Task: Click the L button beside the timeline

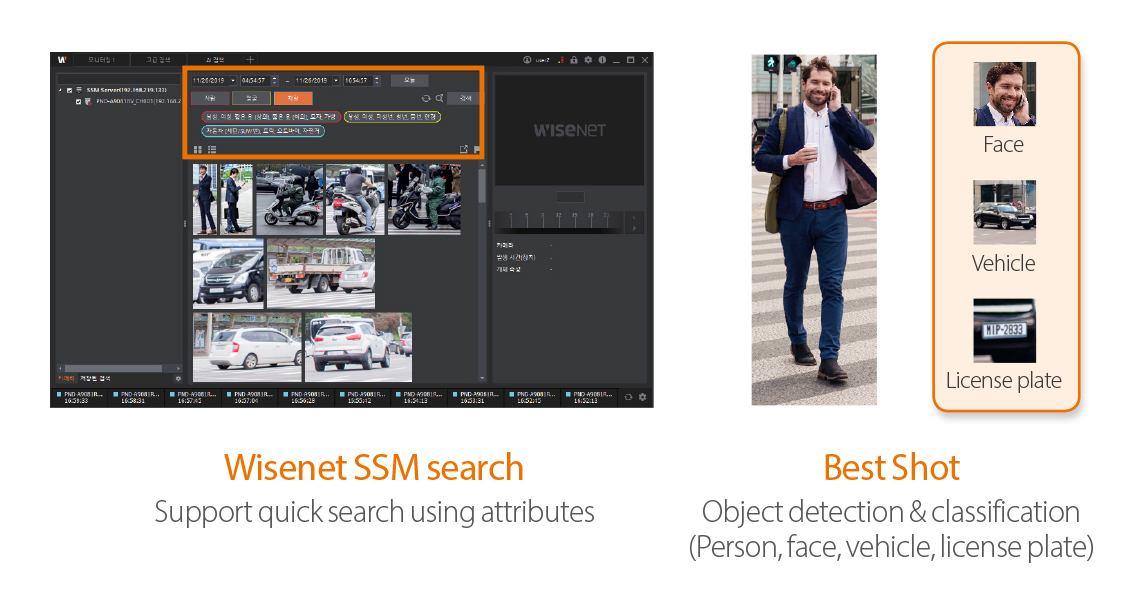Action: coord(634,217)
